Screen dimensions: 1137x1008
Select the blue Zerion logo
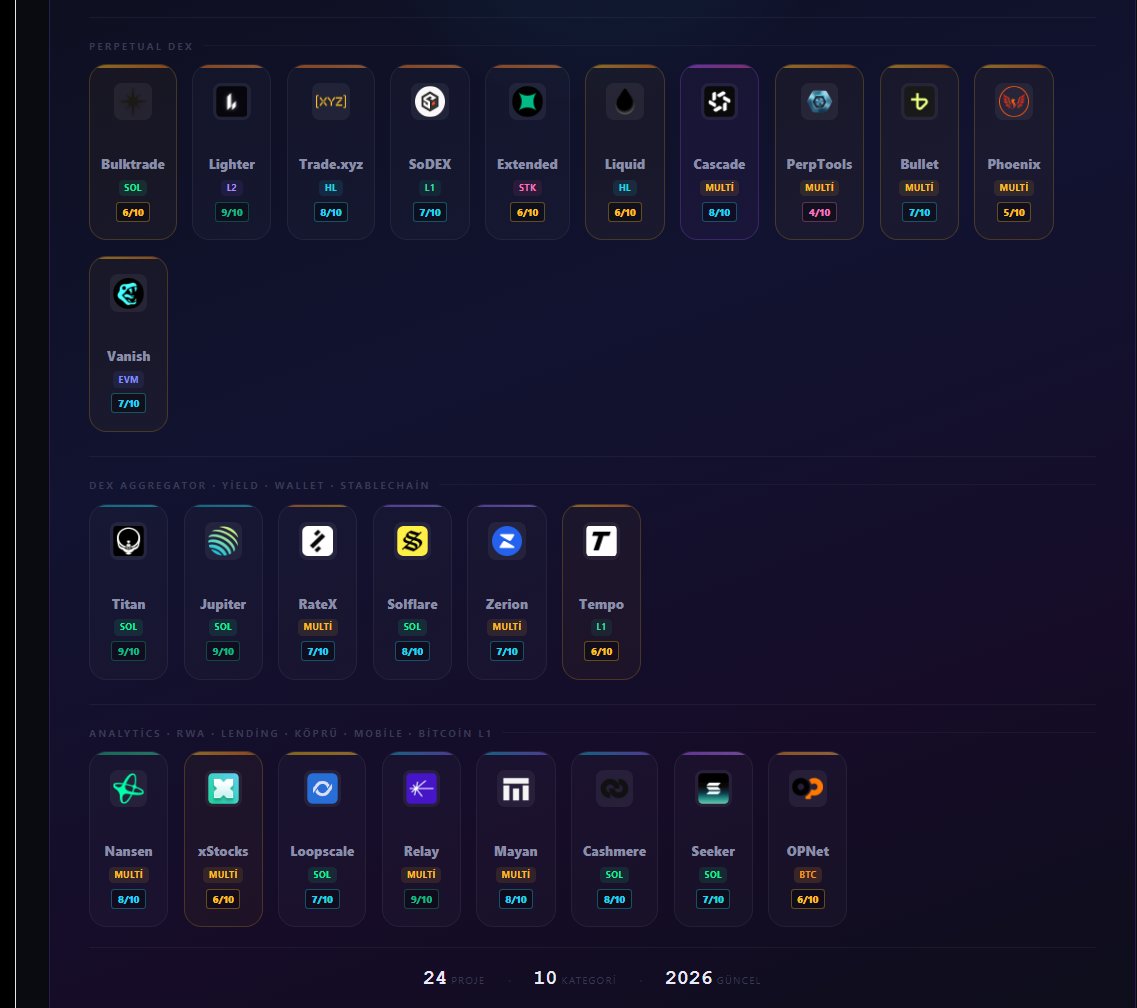(507, 541)
